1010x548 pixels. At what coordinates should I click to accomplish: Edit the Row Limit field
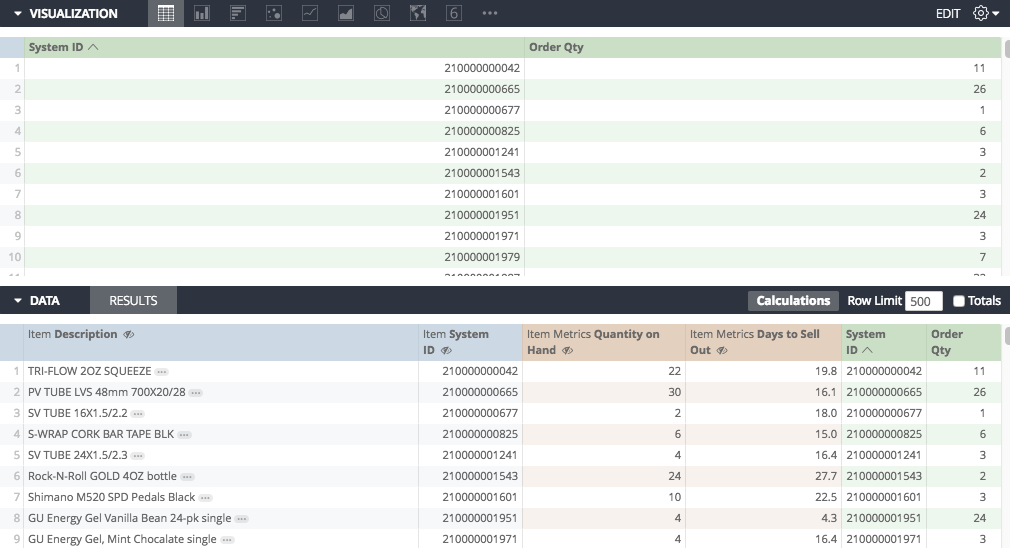(923, 301)
